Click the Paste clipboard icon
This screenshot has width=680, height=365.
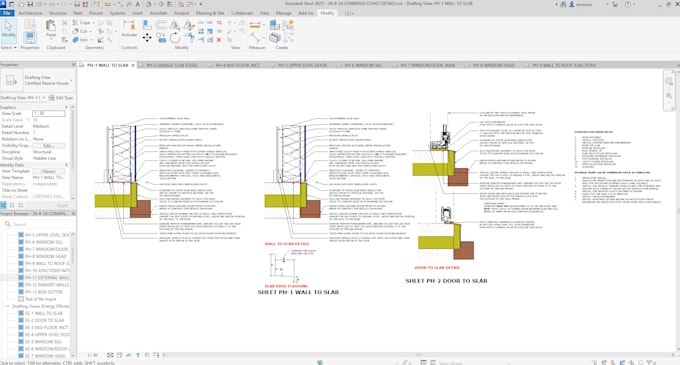coord(51,27)
